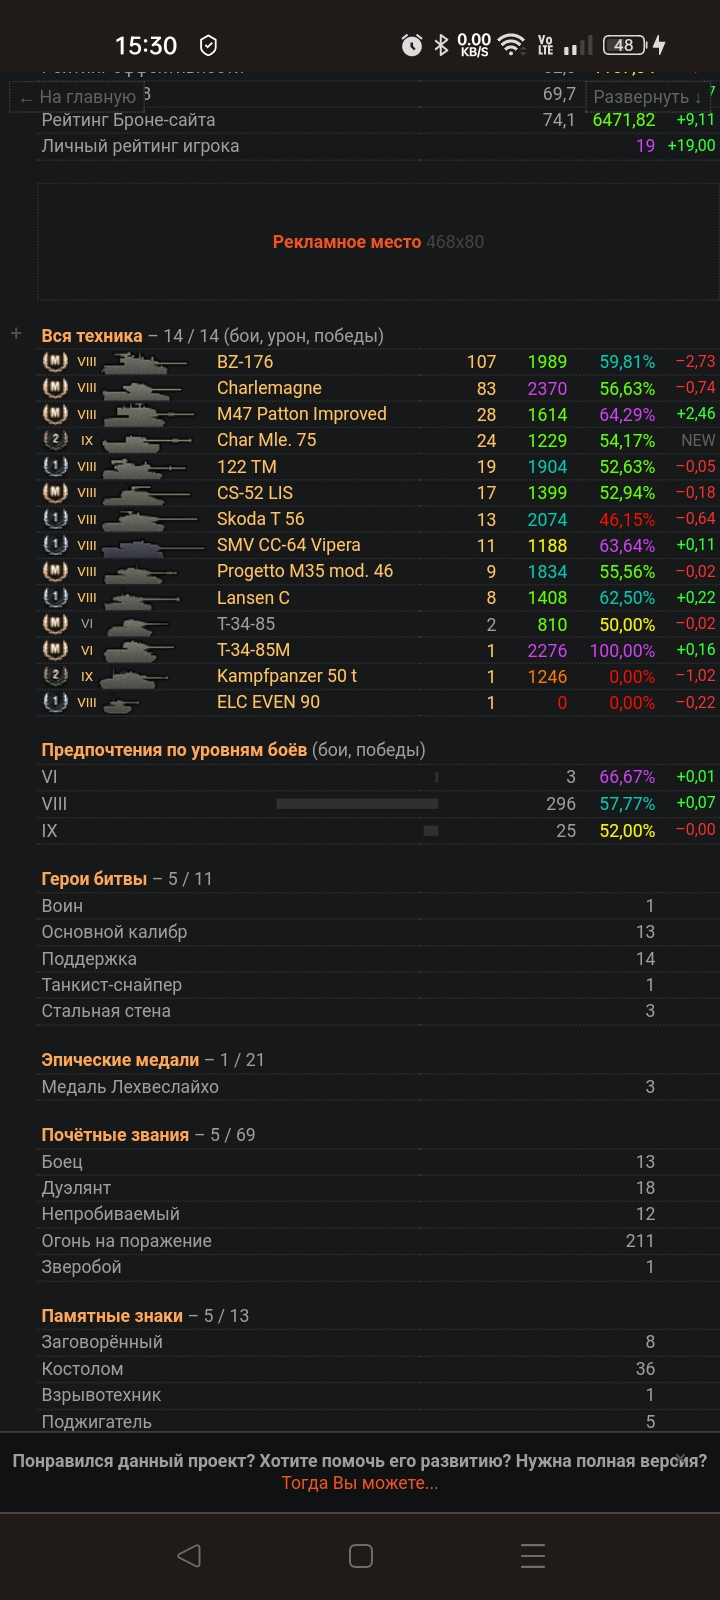Click the level VIII battles bar
The image size is (720, 1600).
(x=357, y=804)
